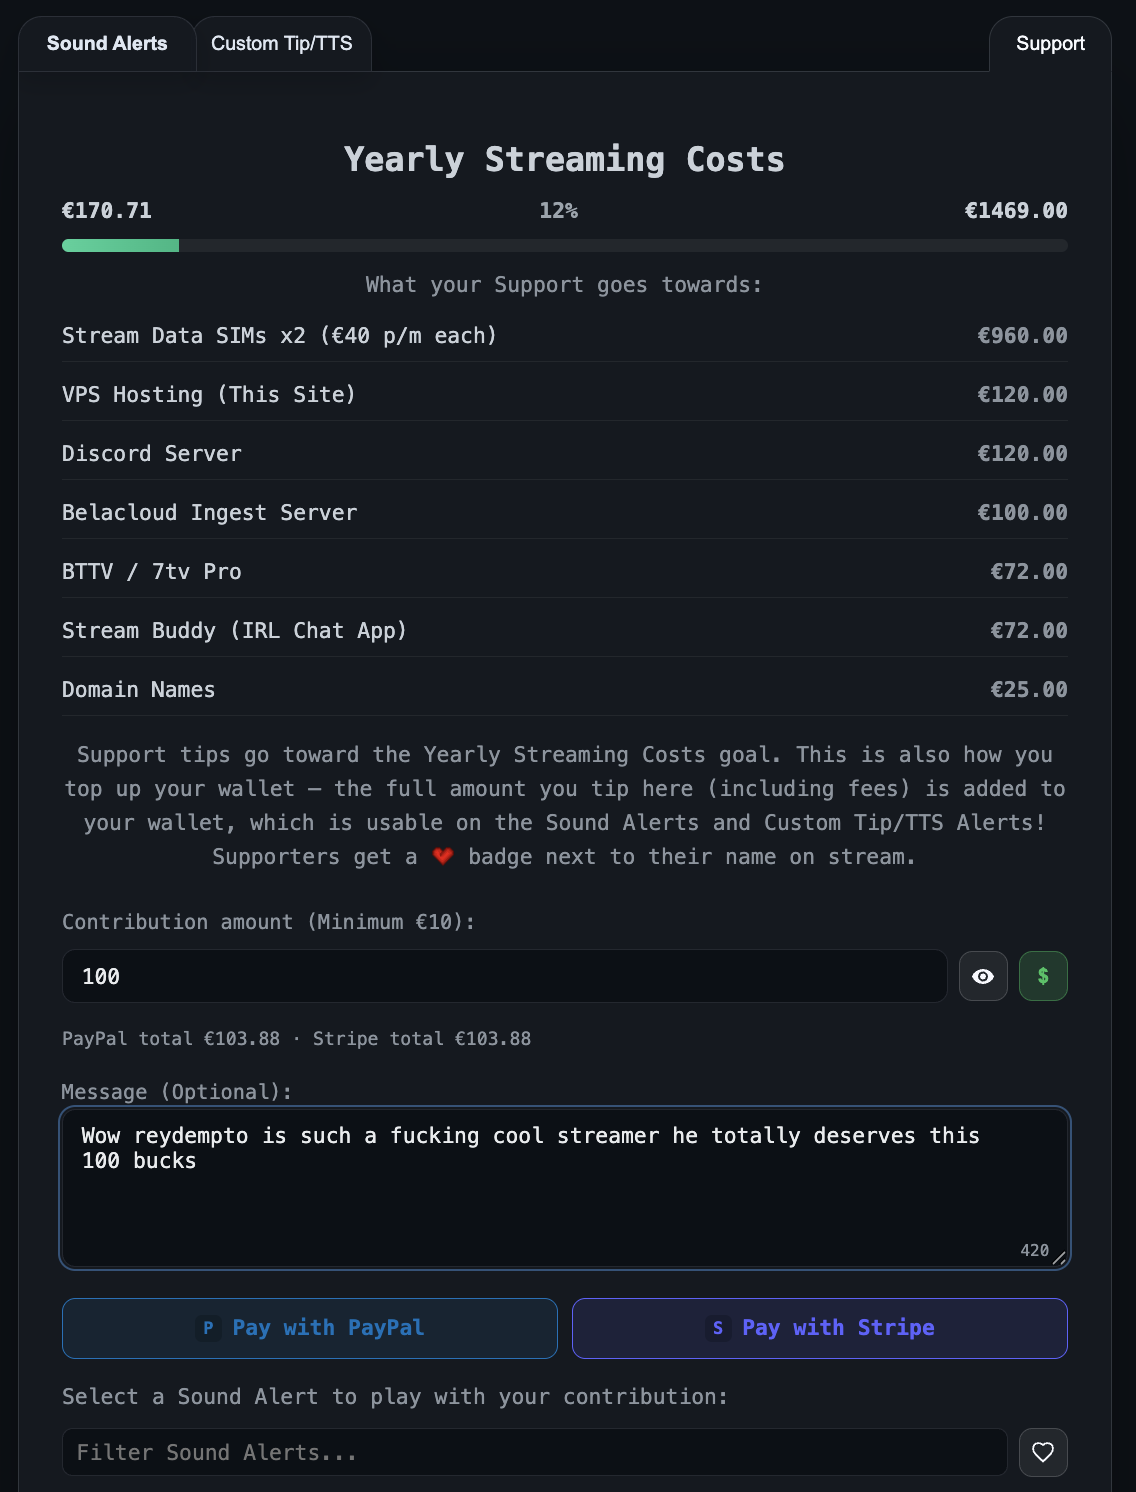
Task: Click the Domain Names cost row
Action: point(565,690)
